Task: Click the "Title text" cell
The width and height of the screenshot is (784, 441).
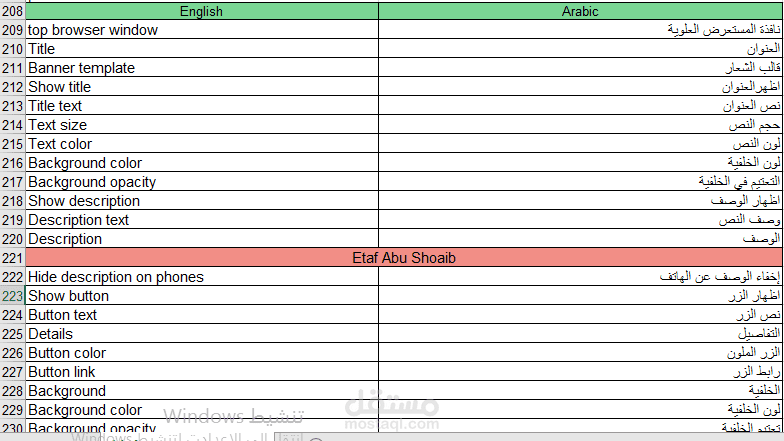Action: coord(201,106)
